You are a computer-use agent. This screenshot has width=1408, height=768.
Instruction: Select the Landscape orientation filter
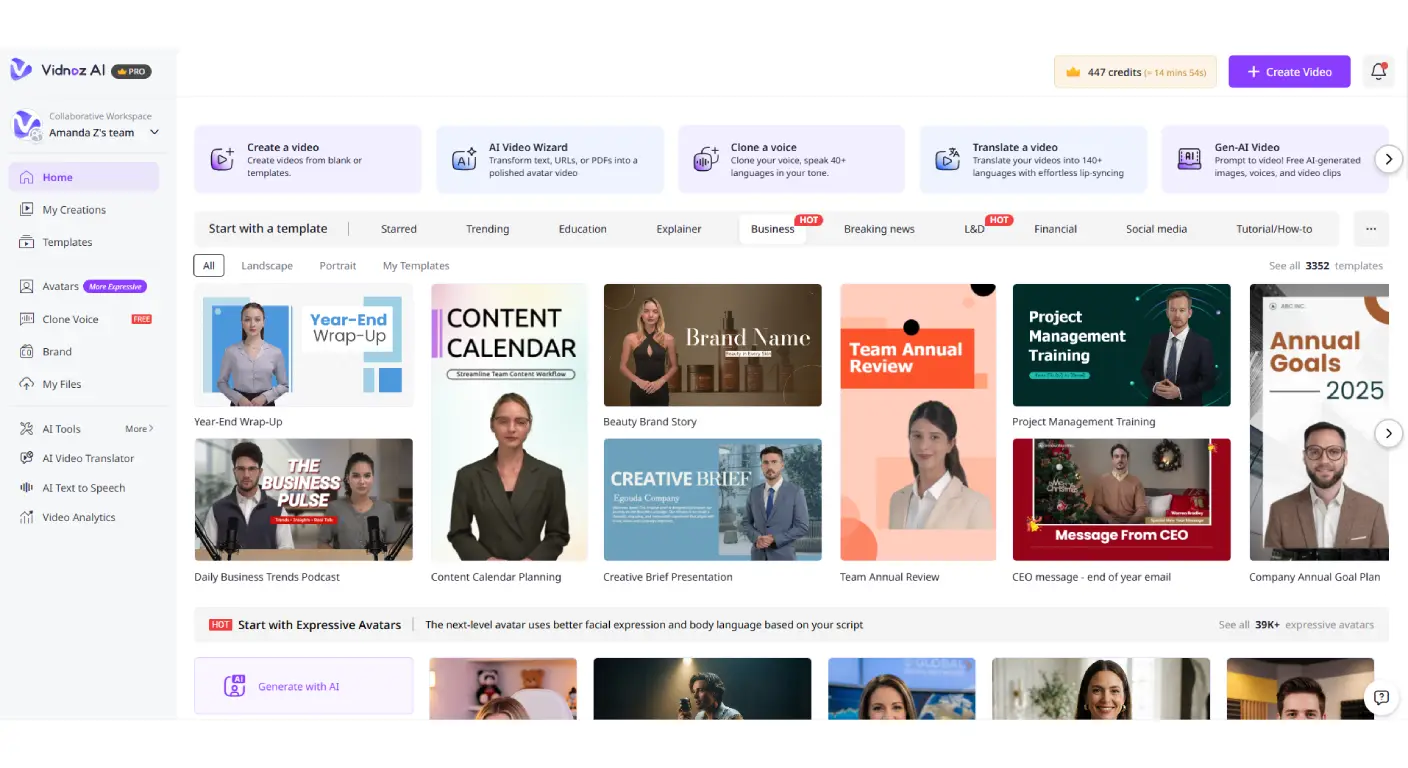pyautogui.click(x=267, y=266)
